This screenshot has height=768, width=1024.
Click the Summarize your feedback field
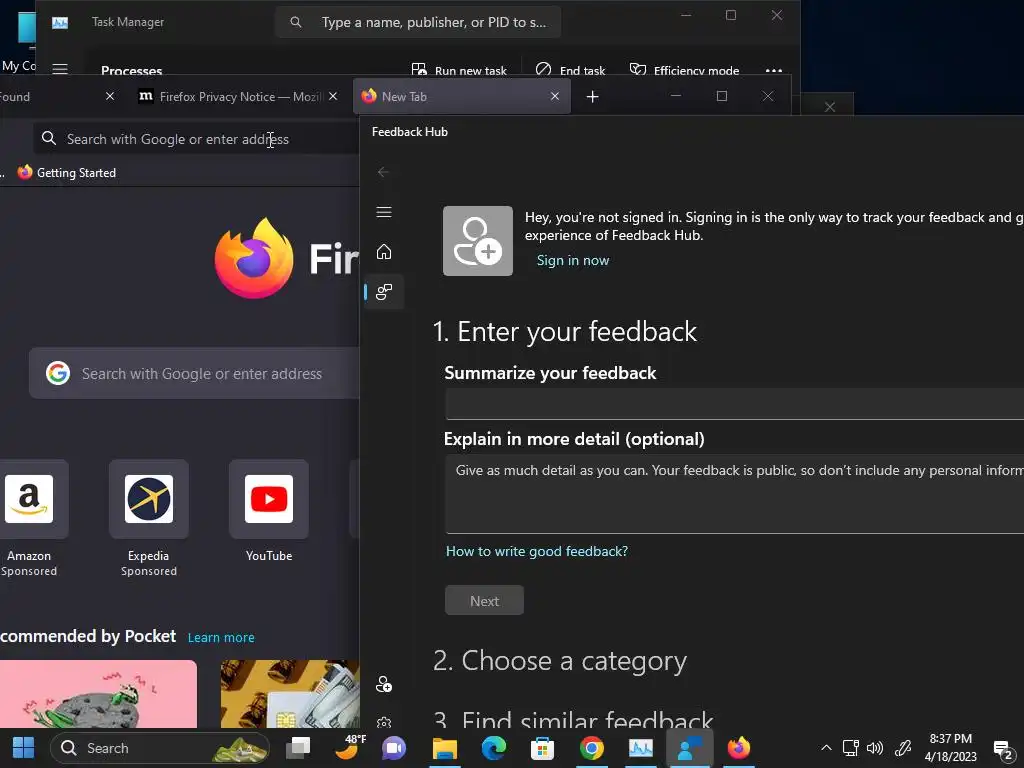coord(735,404)
